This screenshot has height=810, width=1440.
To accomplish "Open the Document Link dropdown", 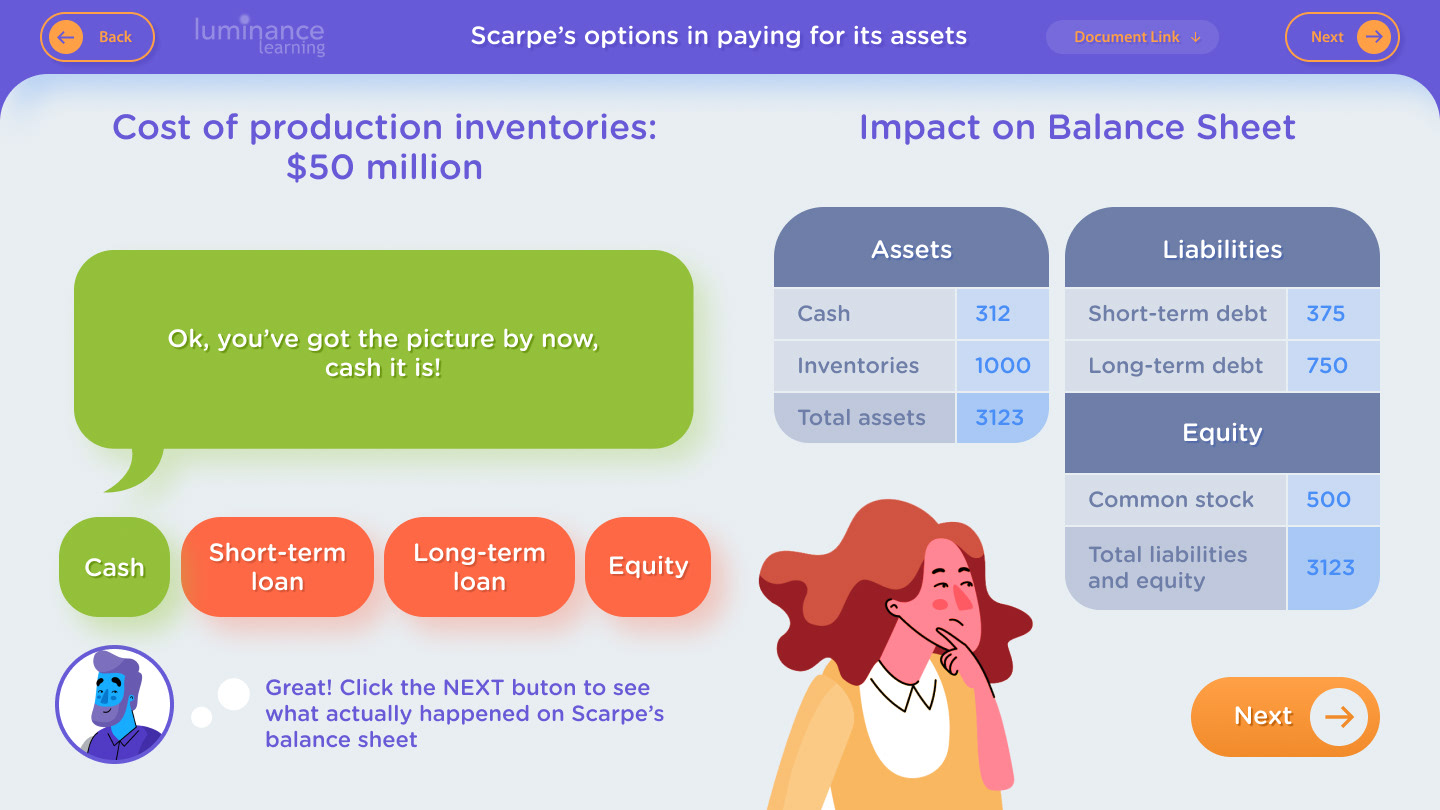I will point(1132,37).
